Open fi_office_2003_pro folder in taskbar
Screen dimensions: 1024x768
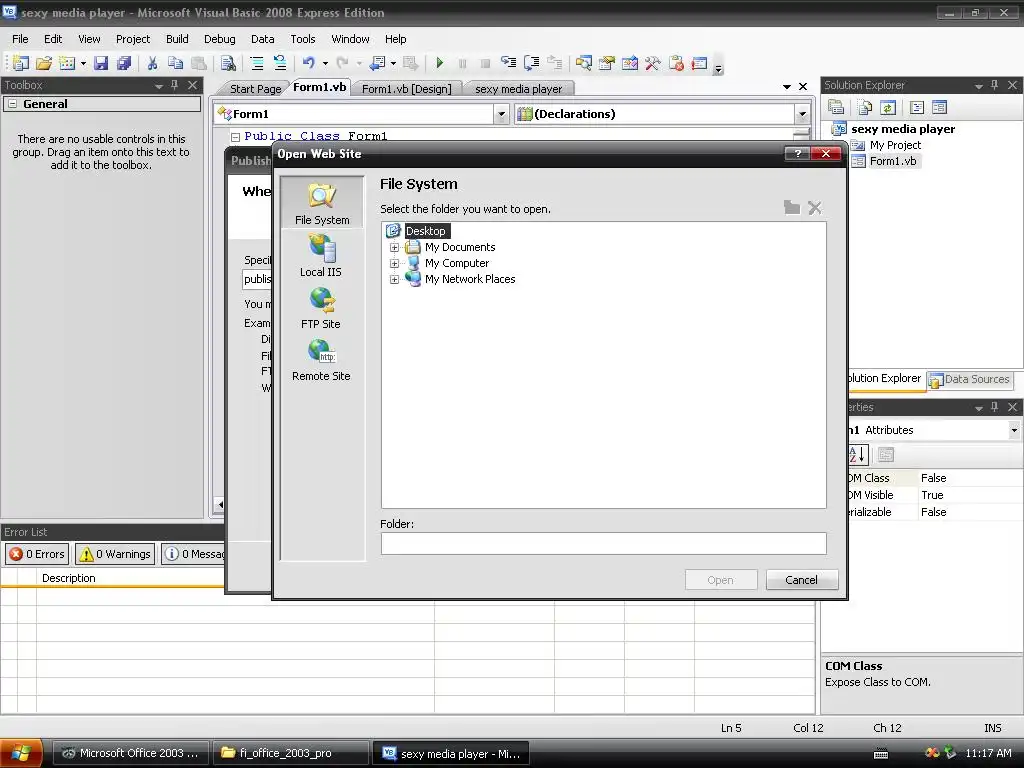click(x=291, y=753)
